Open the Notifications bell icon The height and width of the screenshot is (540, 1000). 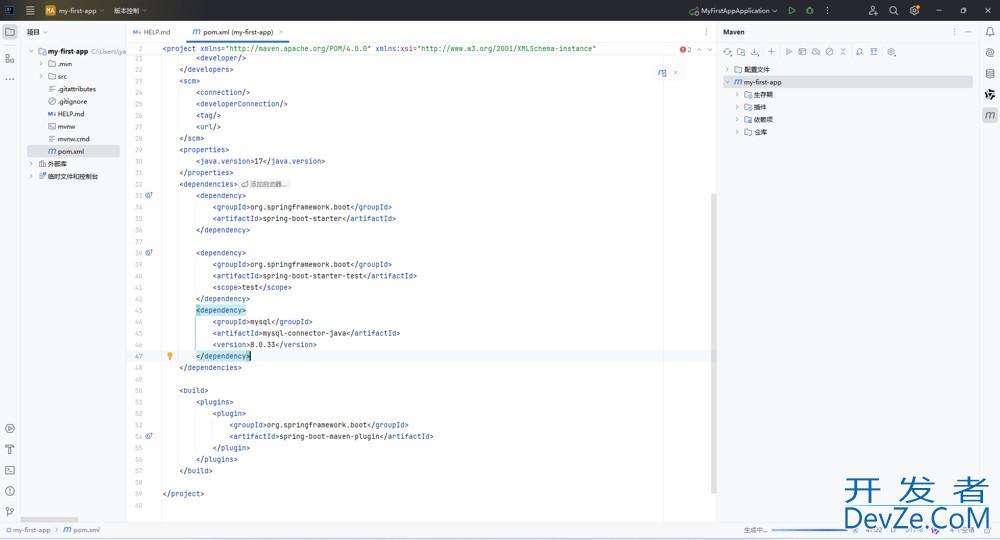tap(990, 32)
